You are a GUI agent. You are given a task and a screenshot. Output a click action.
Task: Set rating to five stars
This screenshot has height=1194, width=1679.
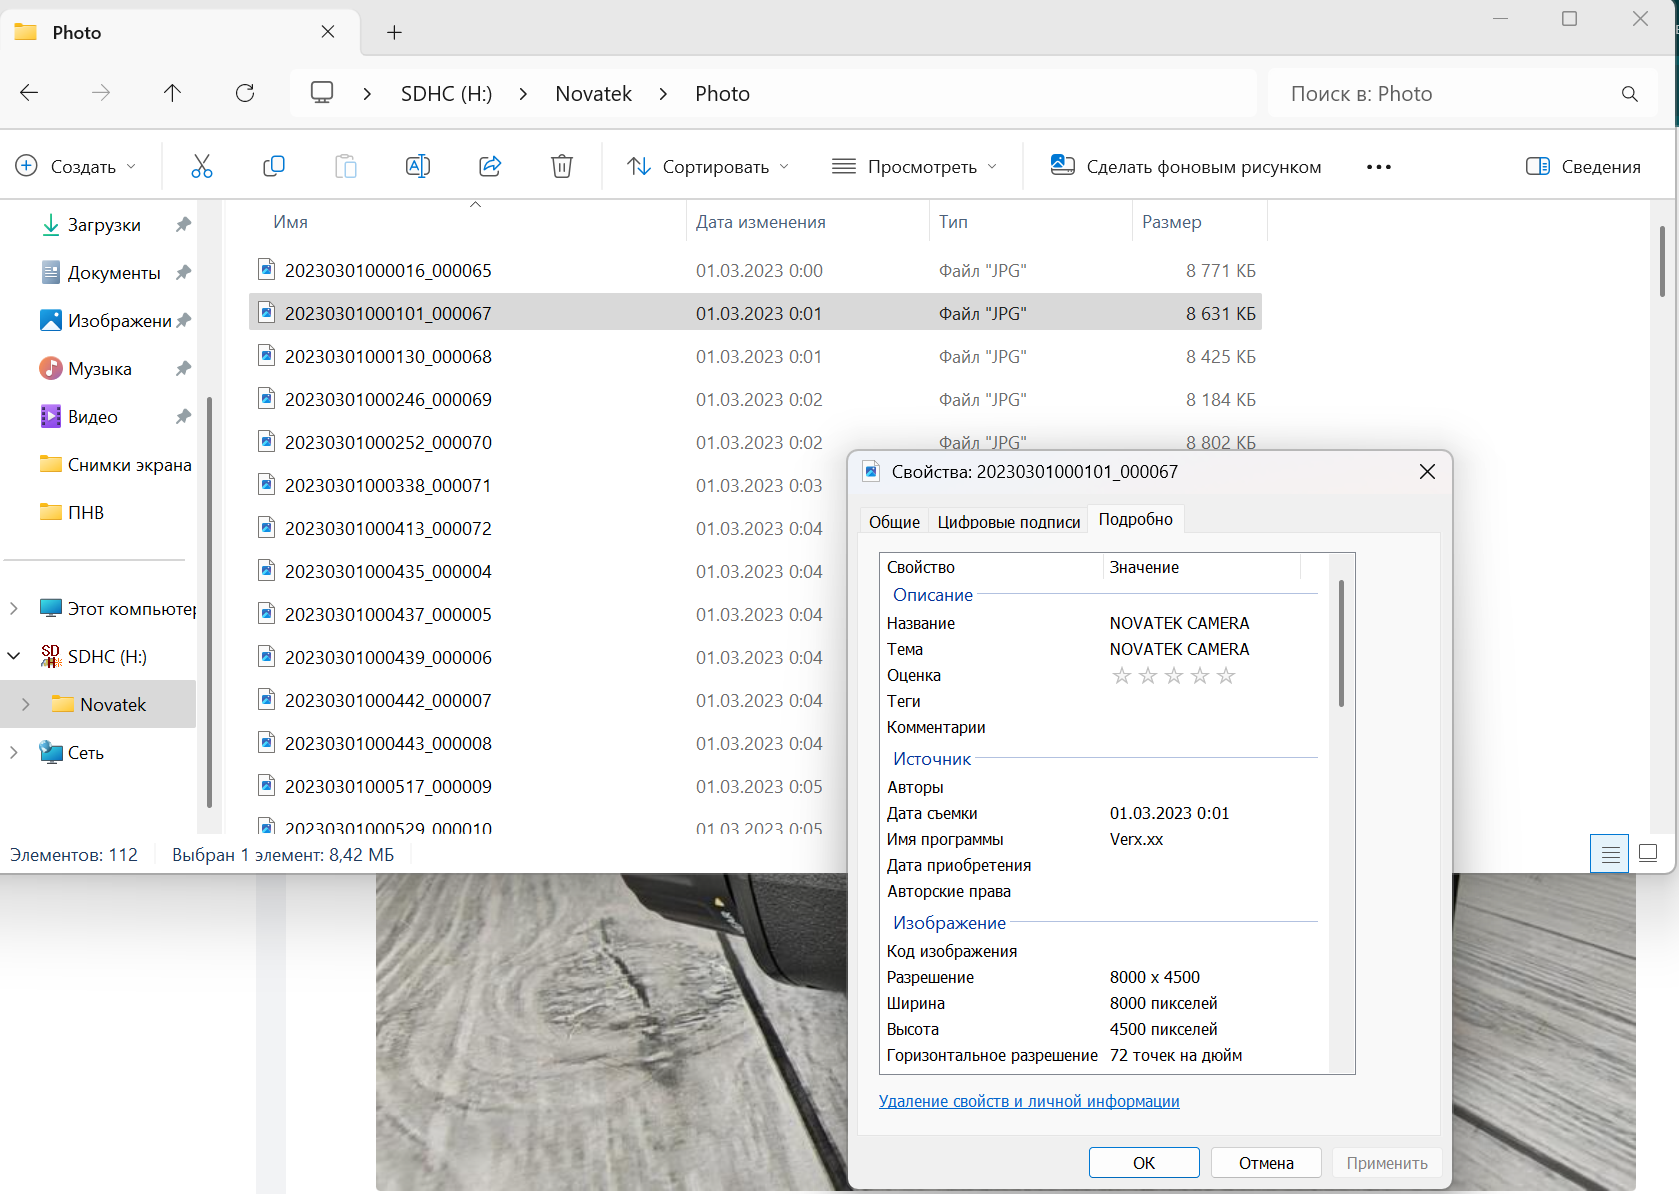click(x=1226, y=676)
